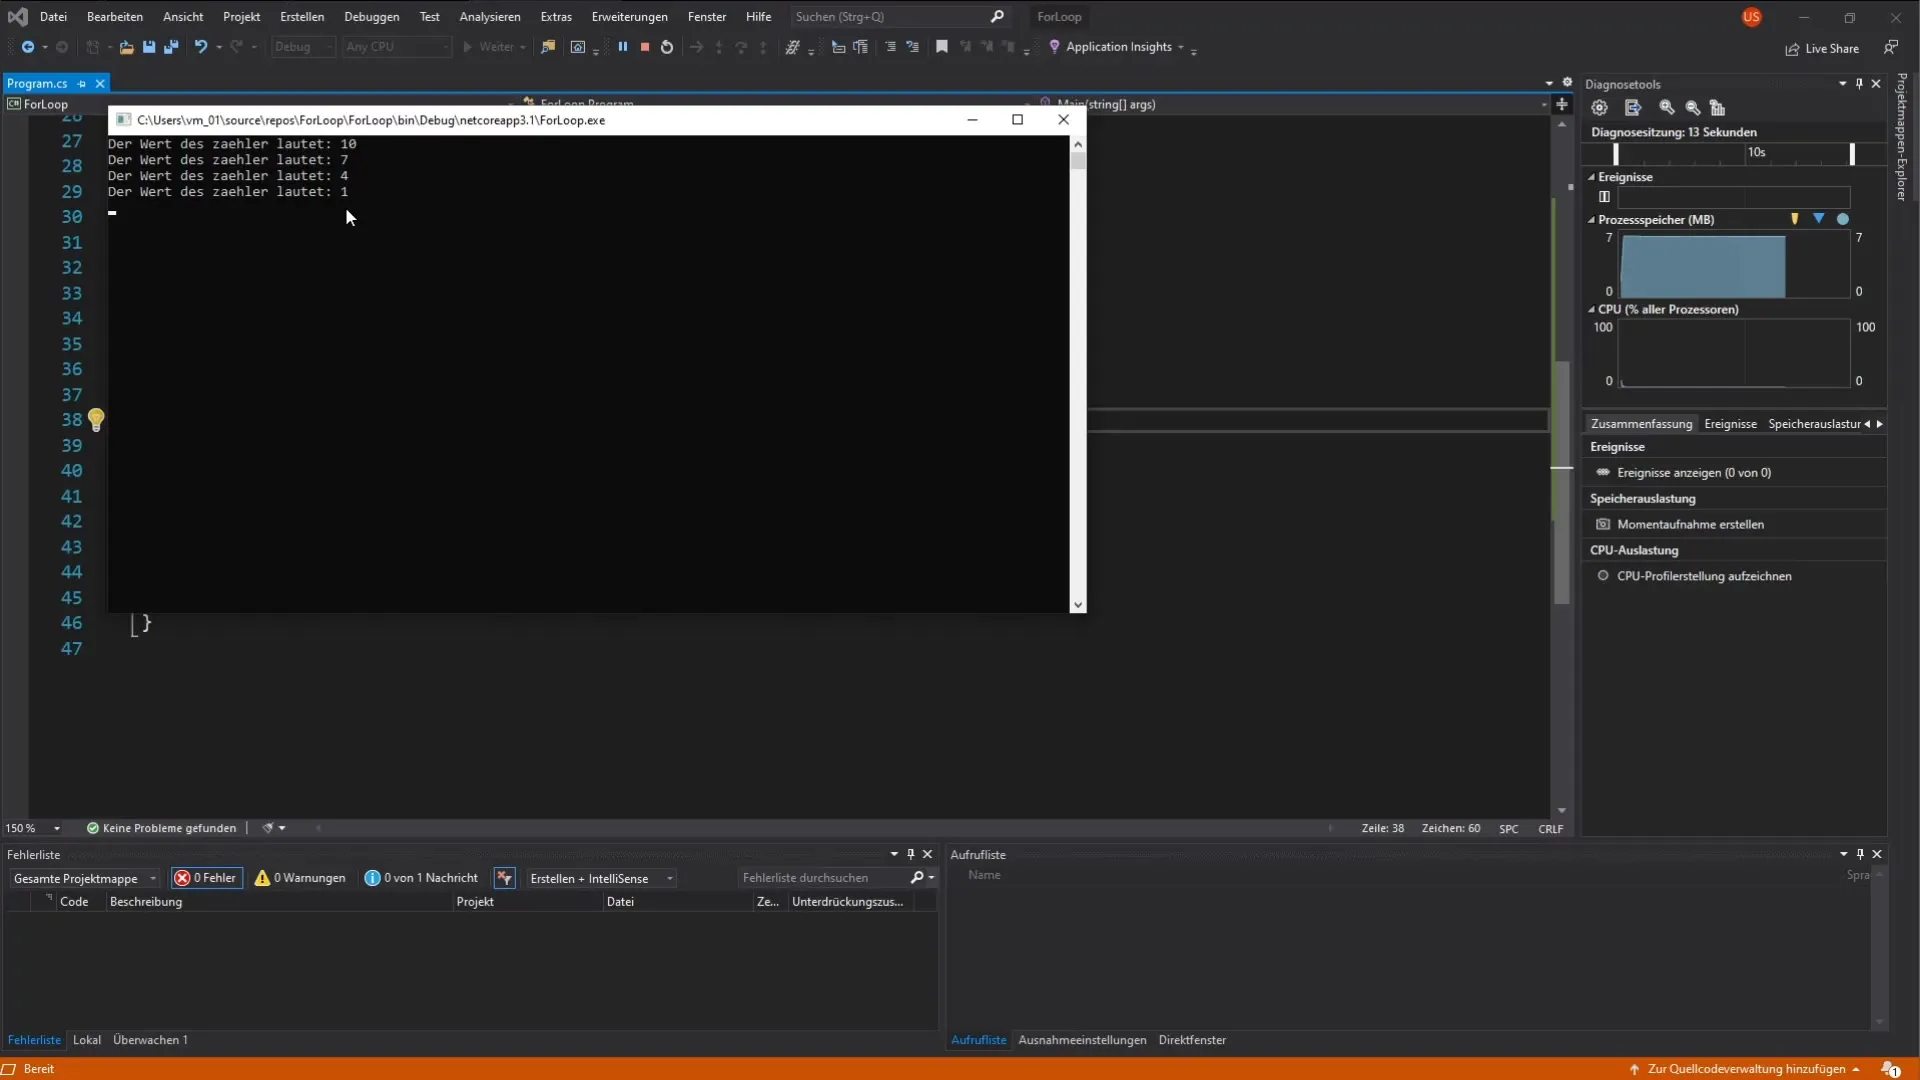The image size is (1920, 1080).
Task: Pin the Fehlerliste panel
Action: tap(910, 854)
